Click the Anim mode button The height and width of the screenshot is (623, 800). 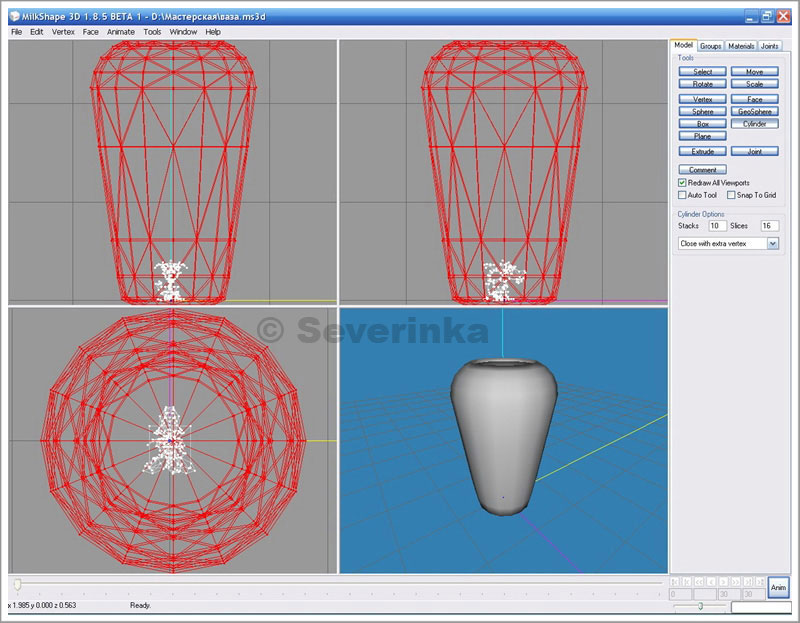[778, 587]
